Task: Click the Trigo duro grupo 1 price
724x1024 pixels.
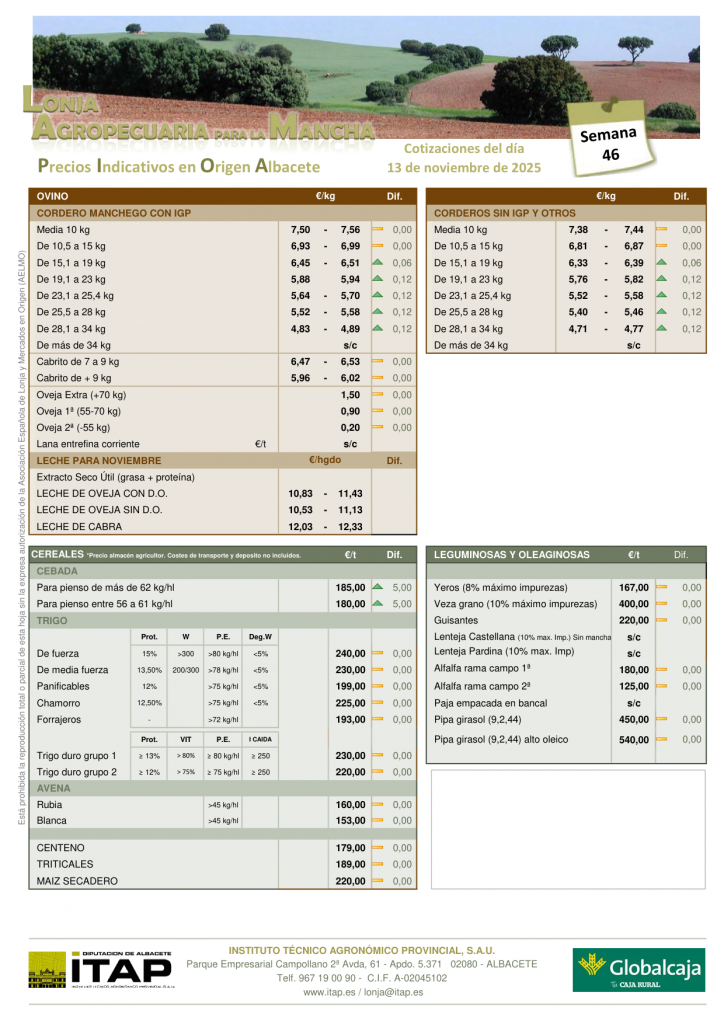Action: pos(350,756)
